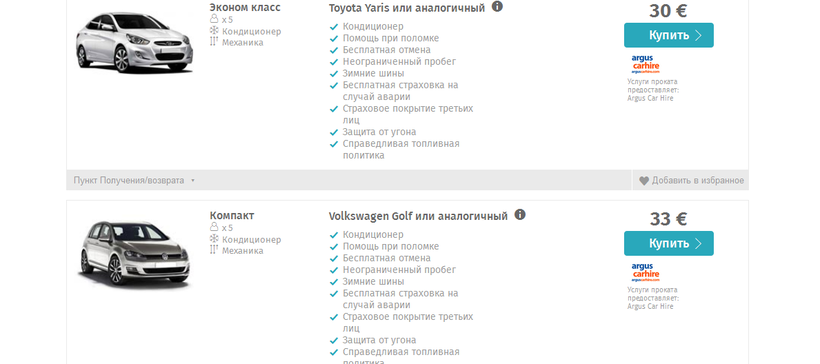Buy the Toyota Yaris for 30 €

[668, 35]
